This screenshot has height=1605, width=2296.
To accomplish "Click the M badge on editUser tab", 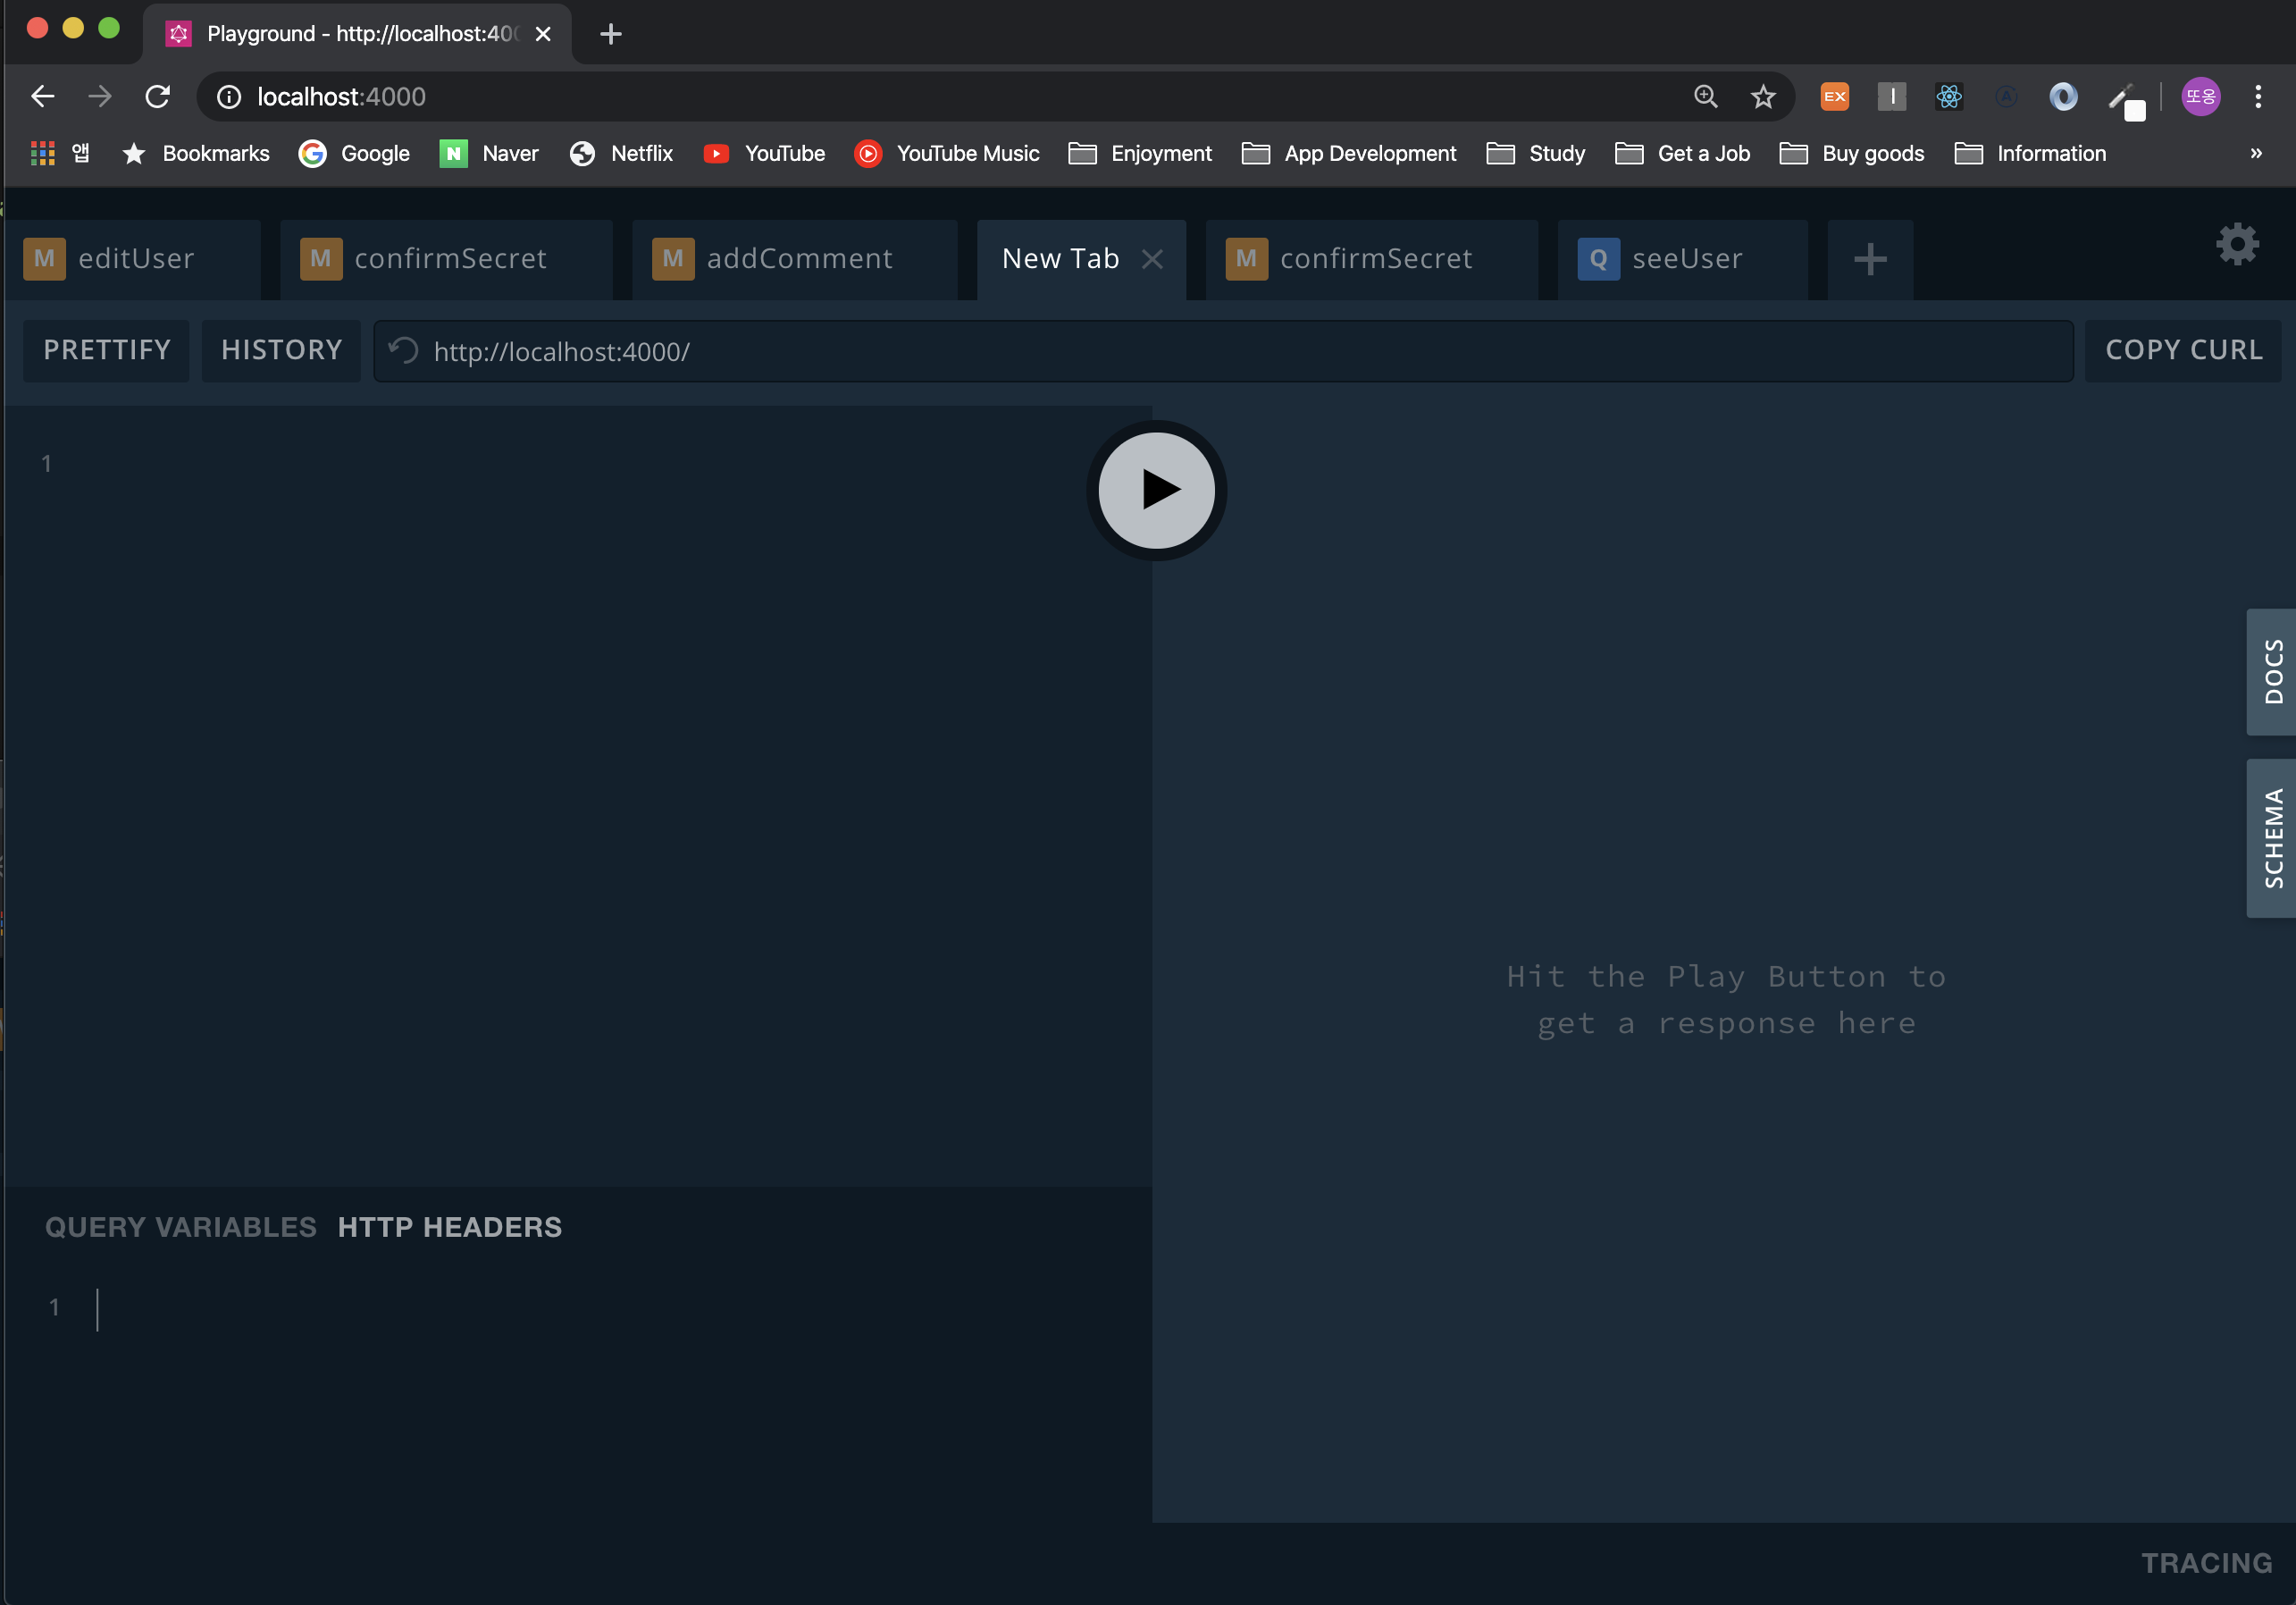I will 44,259.
